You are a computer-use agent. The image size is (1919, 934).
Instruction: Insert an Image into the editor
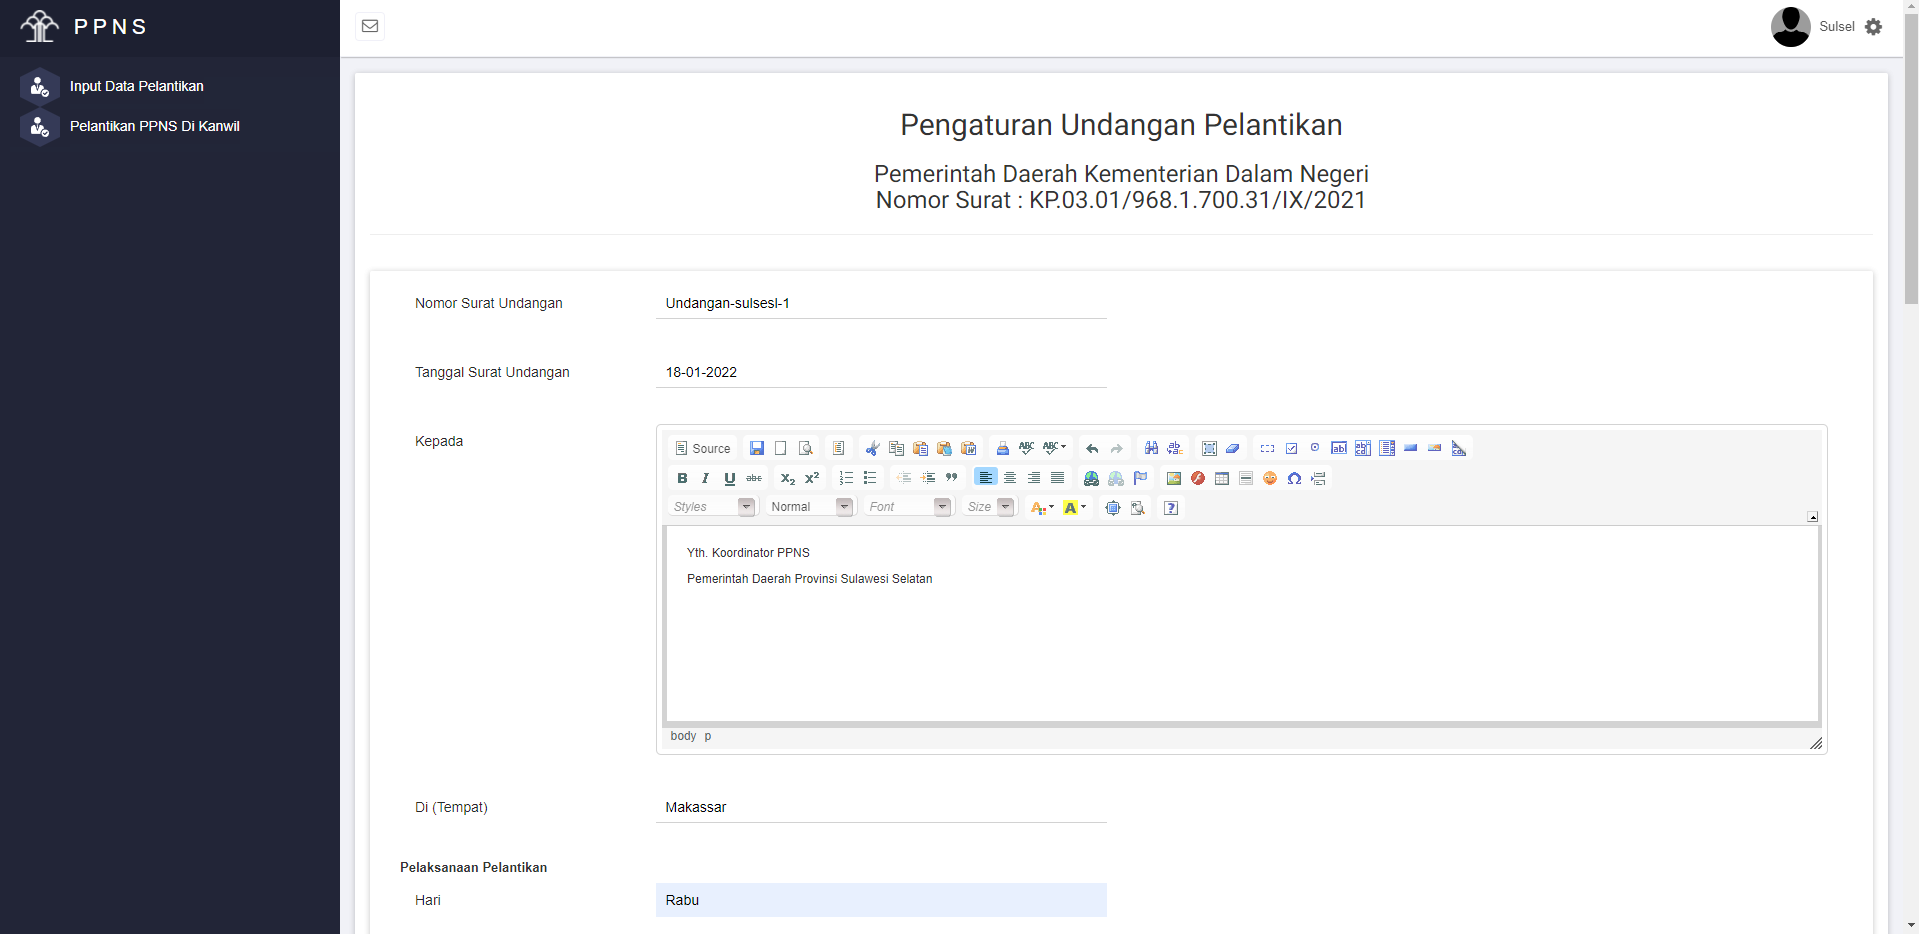click(1174, 478)
